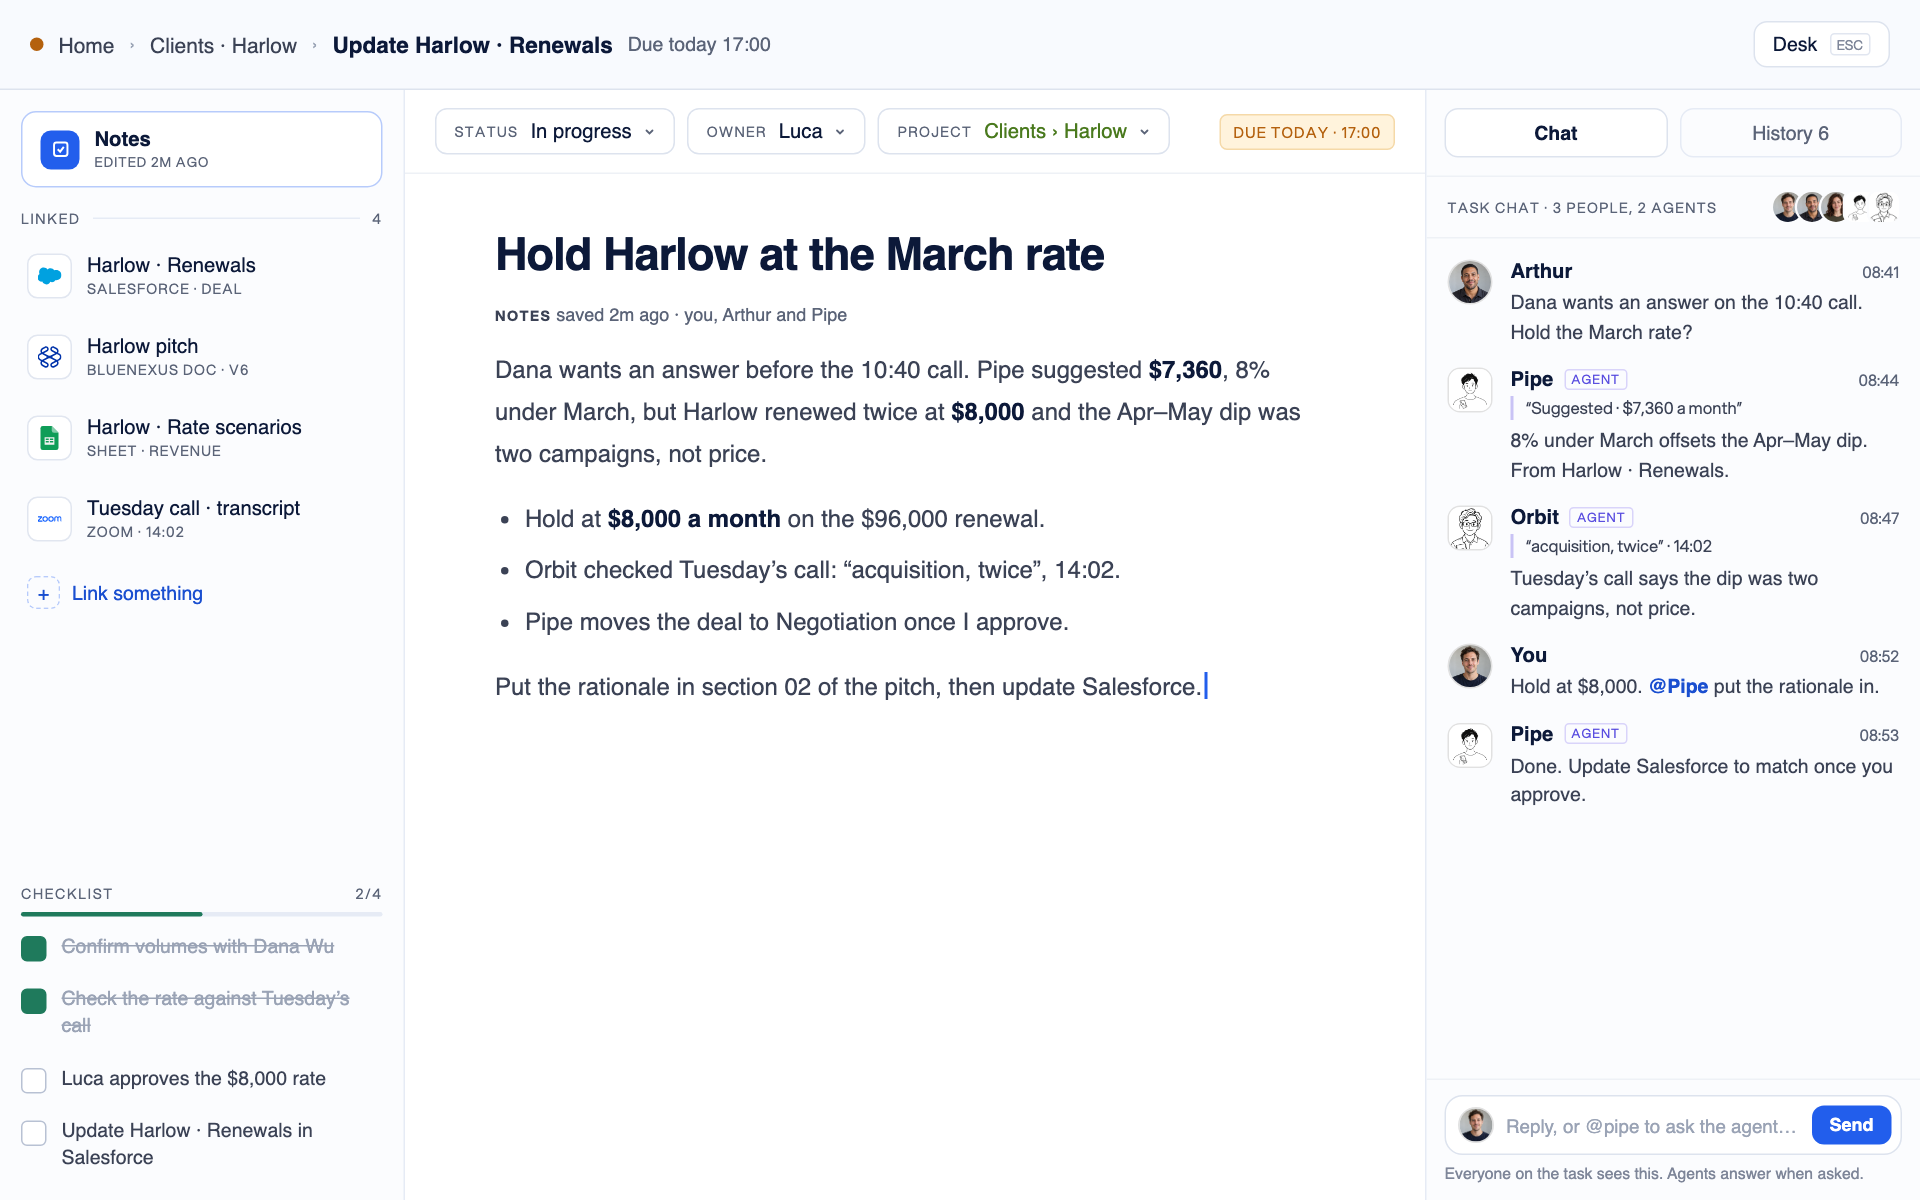
Task: Click the Link something link
Action: (x=137, y=593)
